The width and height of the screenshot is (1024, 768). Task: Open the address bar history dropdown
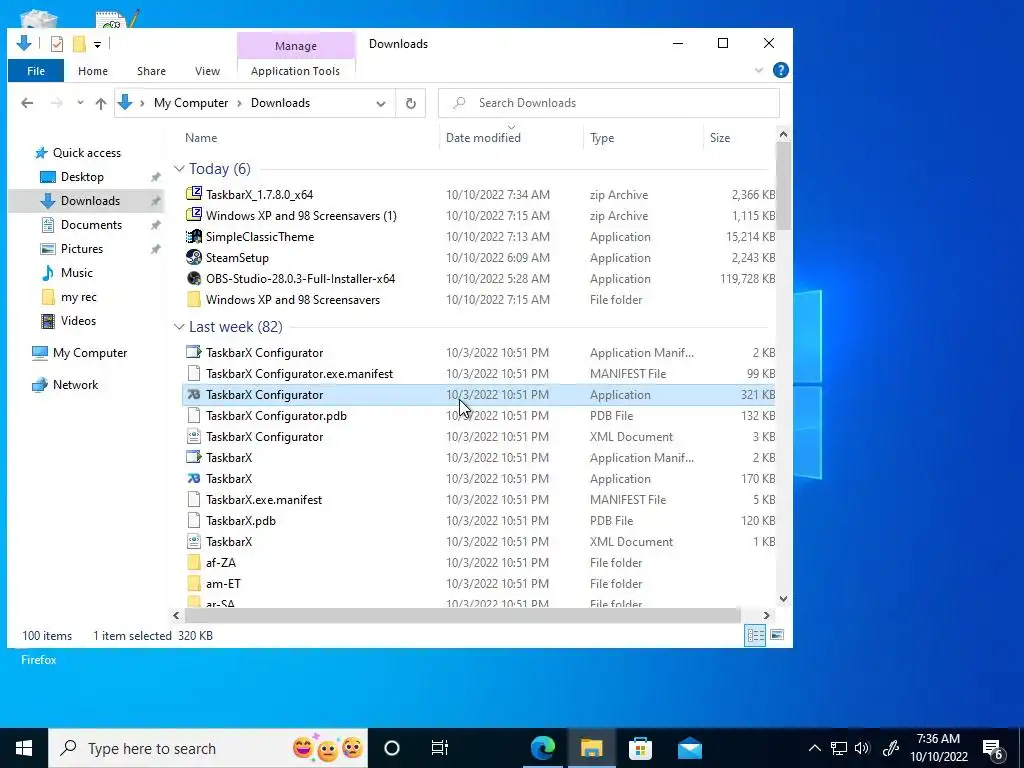(x=381, y=103)
